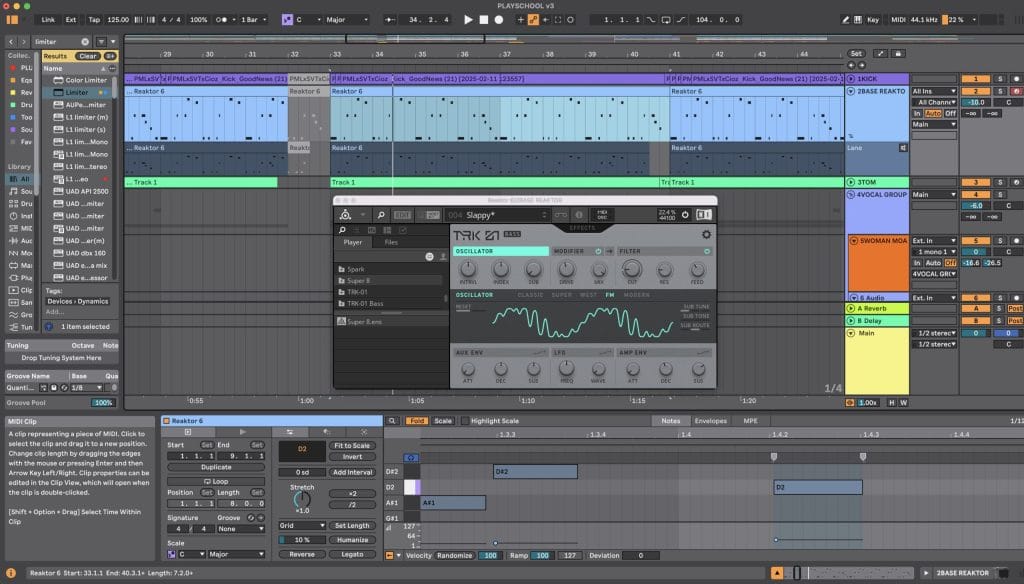
Task: Click the headphone icon in piano roll
Action: tap(409, 457)
